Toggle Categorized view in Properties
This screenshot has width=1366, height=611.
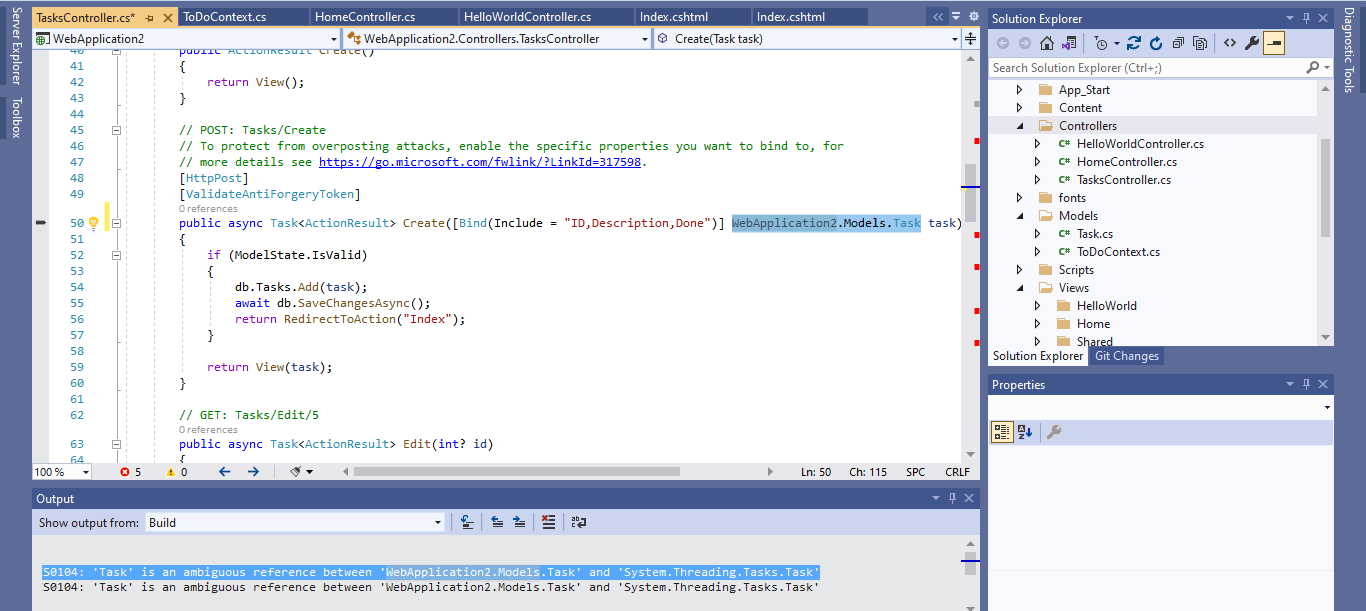(1001, 432)
